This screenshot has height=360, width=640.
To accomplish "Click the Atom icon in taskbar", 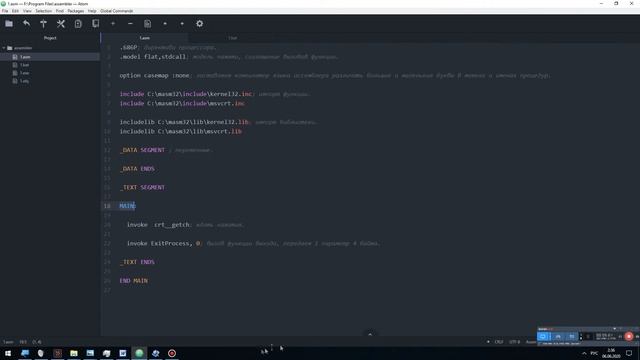I will click(139, 353).
